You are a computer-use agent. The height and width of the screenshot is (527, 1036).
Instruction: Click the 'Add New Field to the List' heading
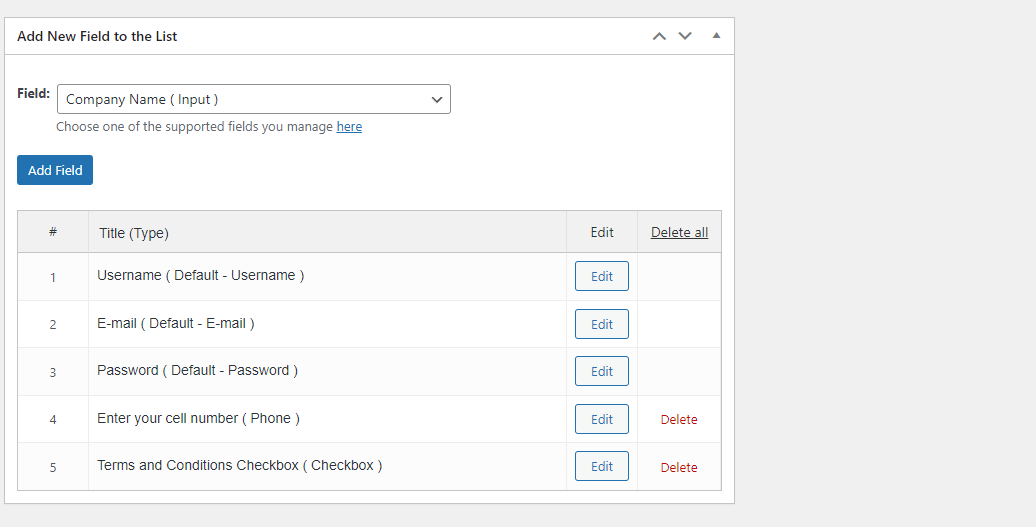coord(97,36)
